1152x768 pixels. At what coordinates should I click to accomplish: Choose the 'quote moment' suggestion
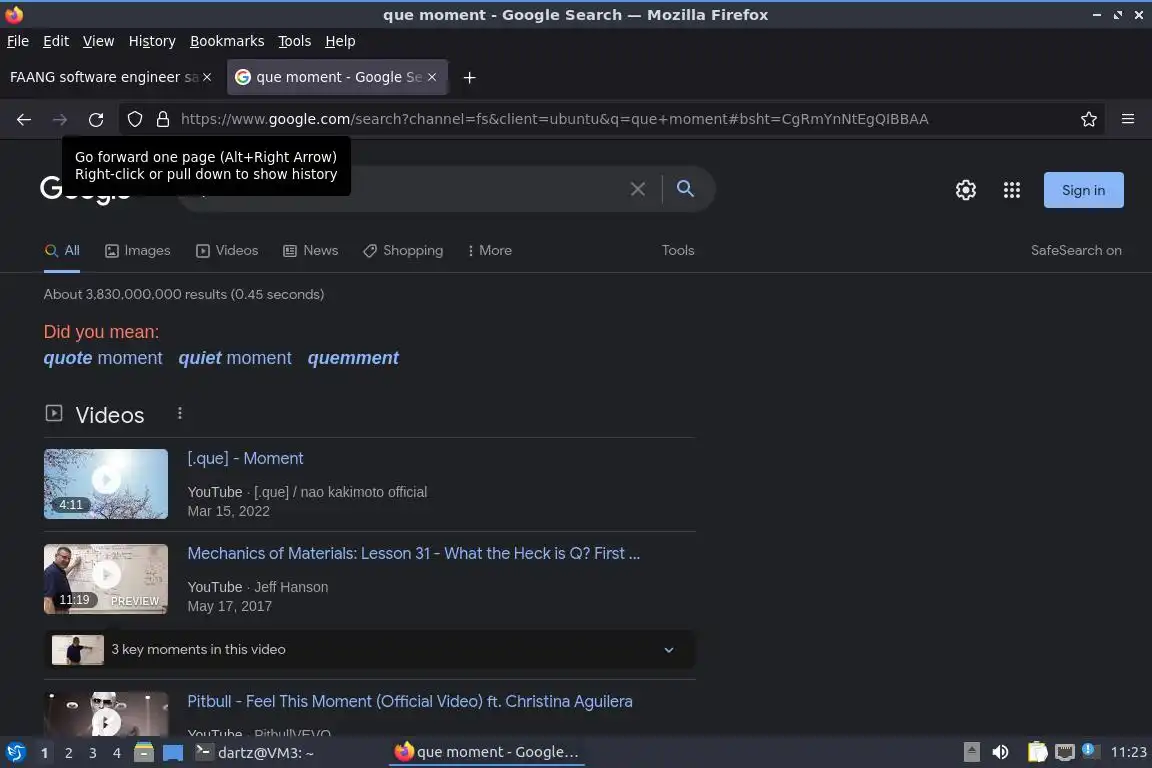[103, 358]
